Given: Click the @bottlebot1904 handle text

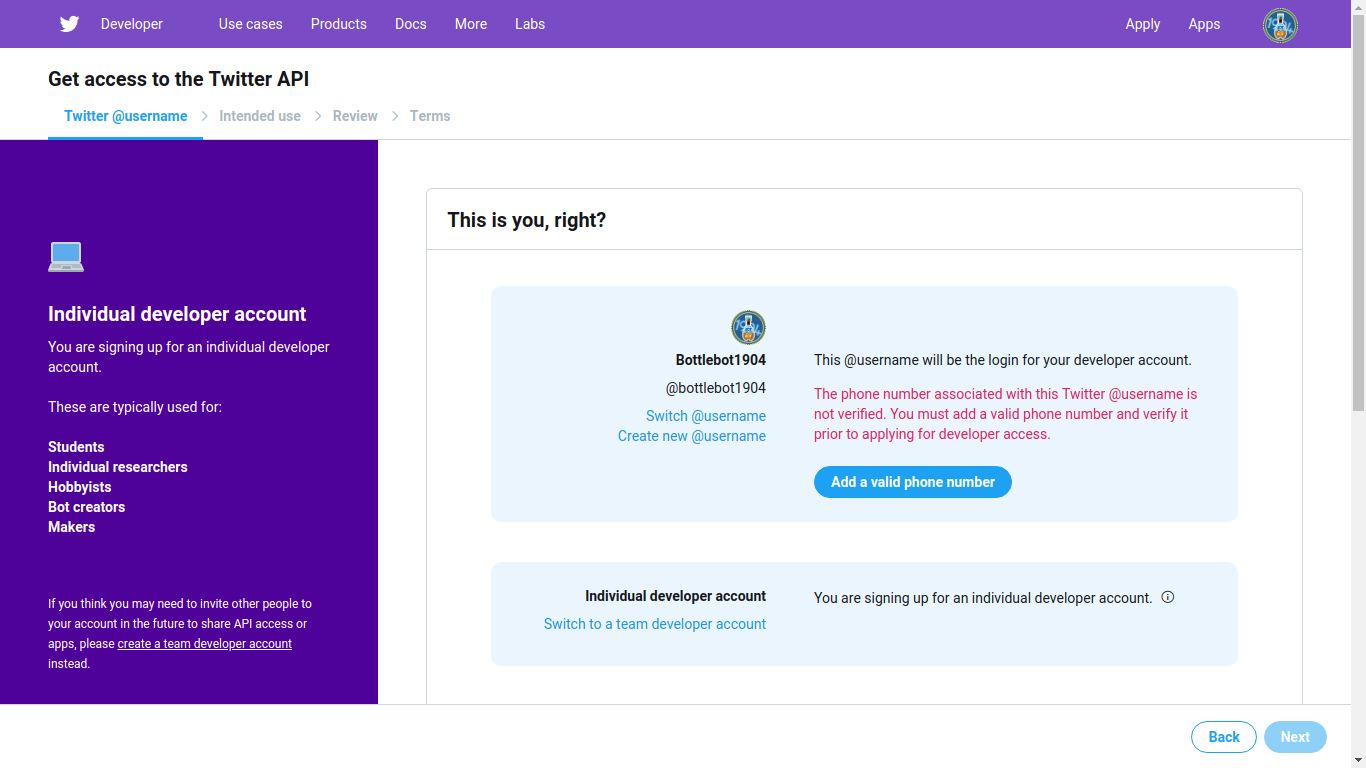Looking at the screenshot, I should coord(716,388).
